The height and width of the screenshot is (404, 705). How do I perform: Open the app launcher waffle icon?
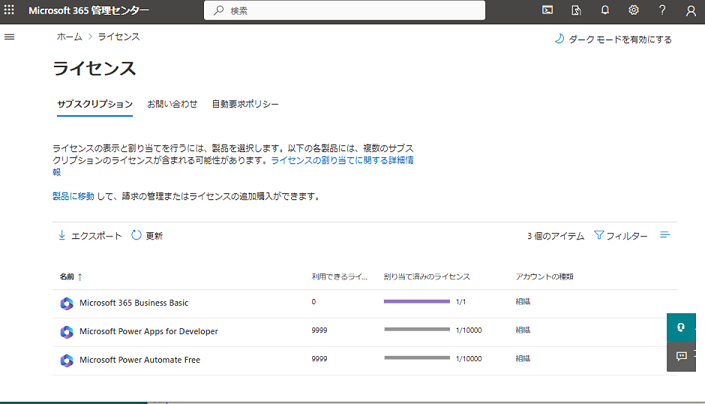click(x=9, y=10)
